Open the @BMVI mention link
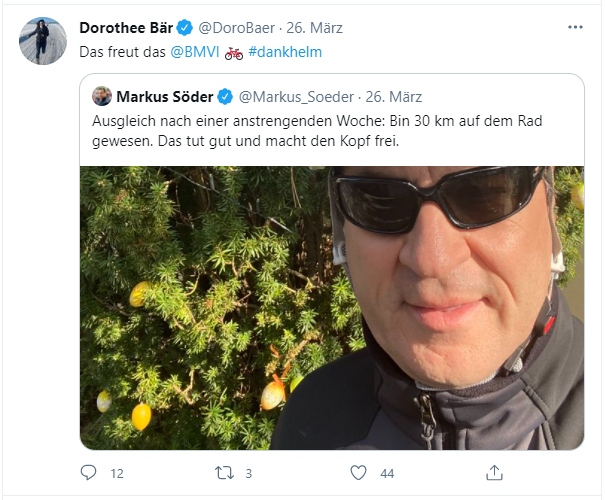The image size is (605, 500). point(195,52)
